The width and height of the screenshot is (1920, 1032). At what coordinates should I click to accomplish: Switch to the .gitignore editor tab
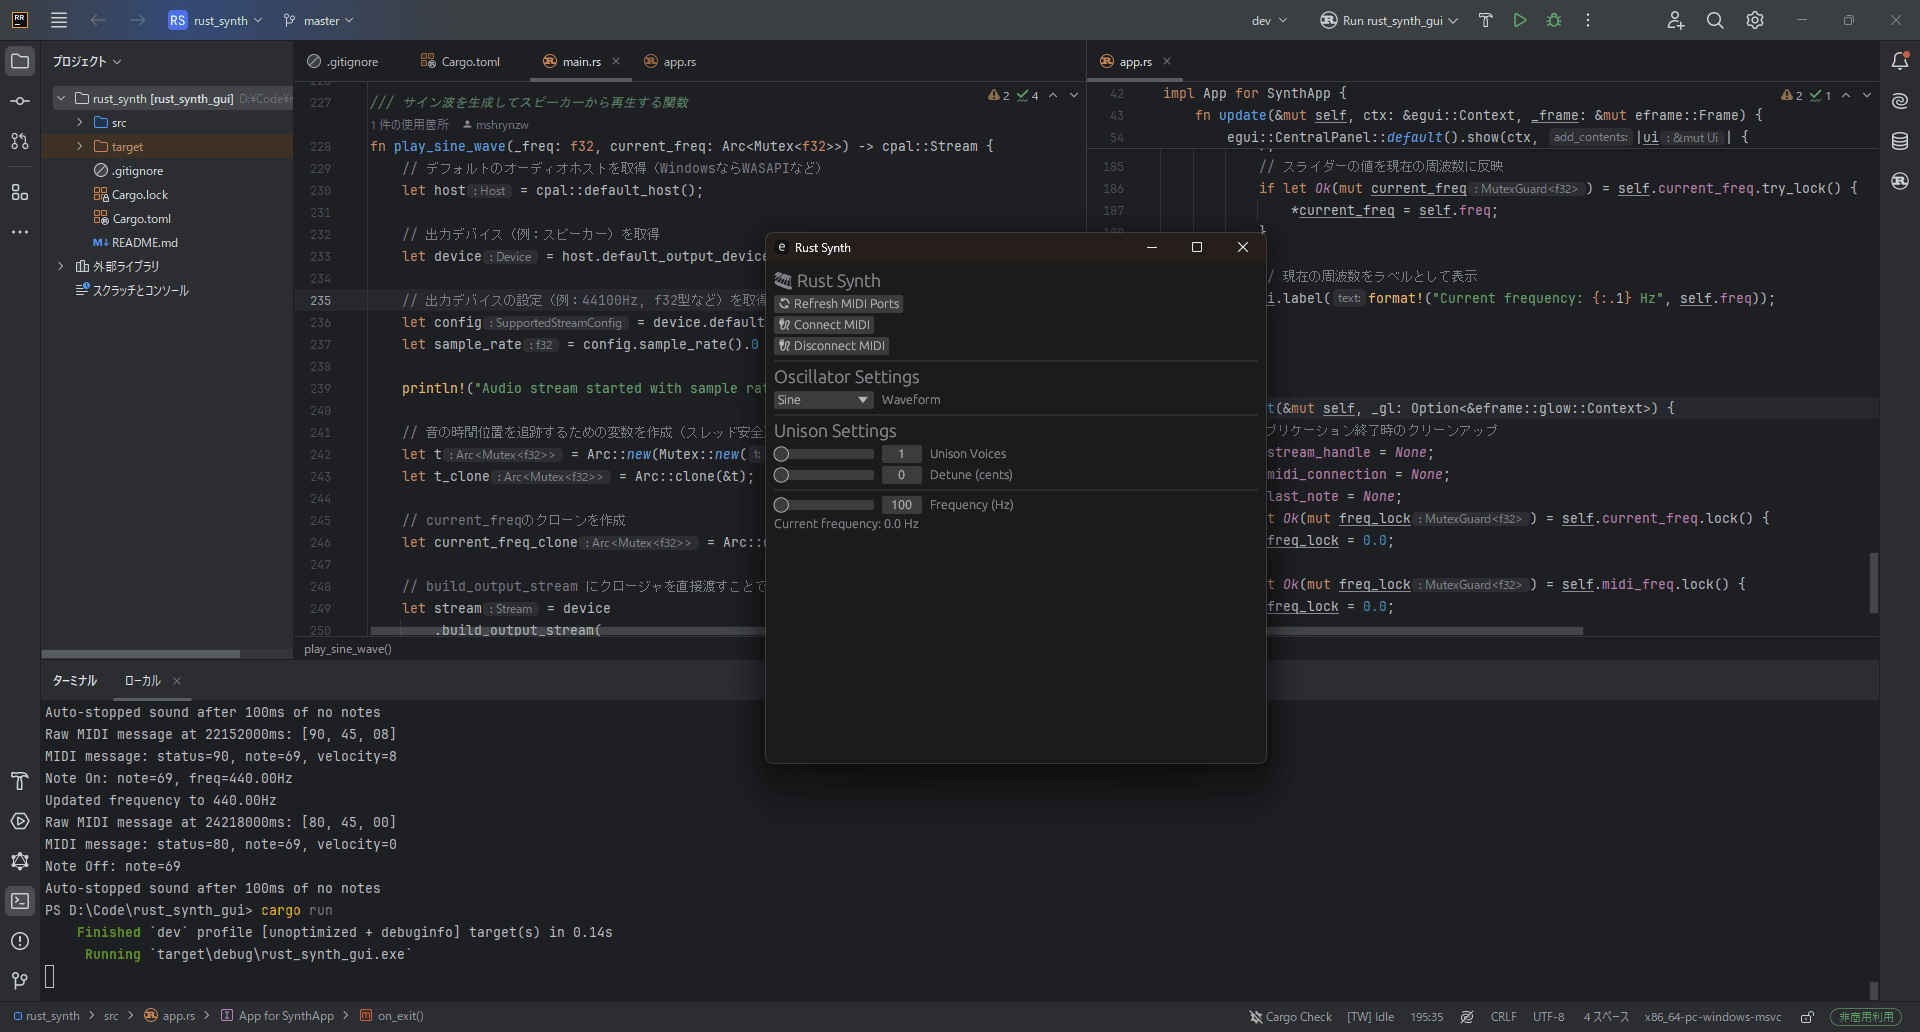[343, 61]
